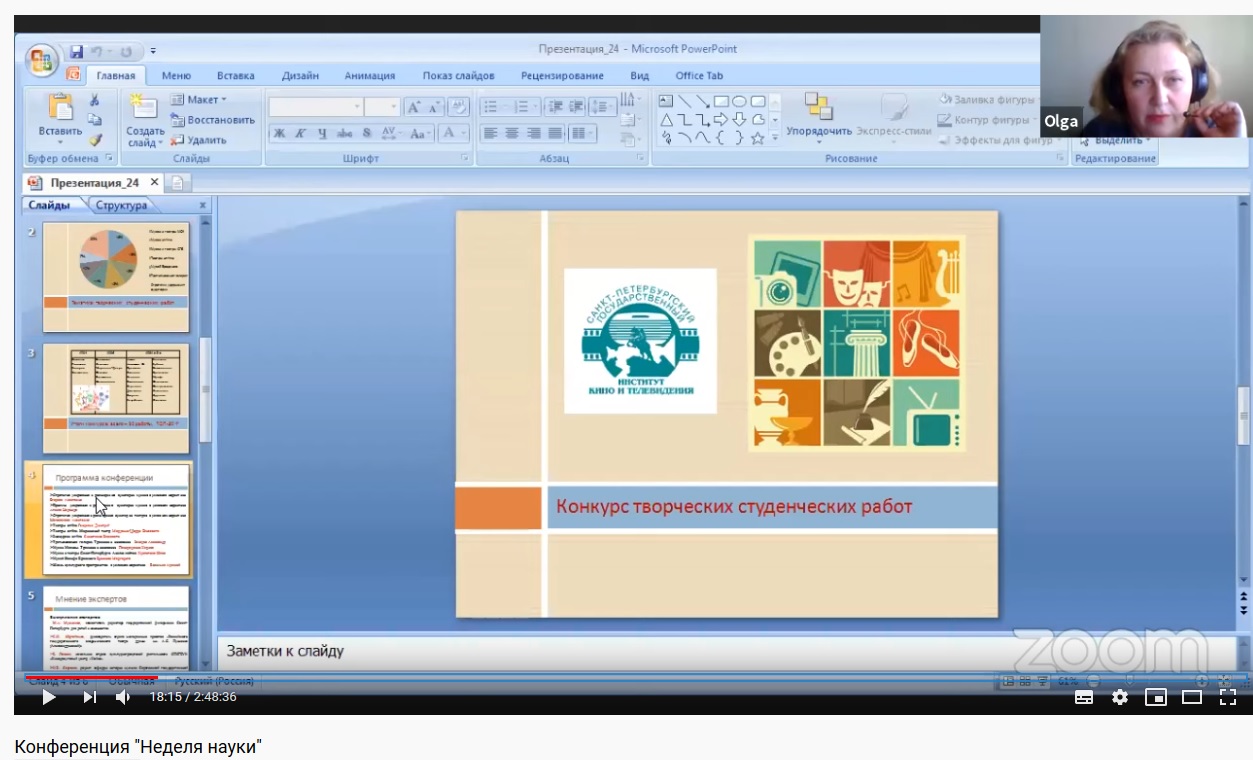
Task: Close the Презентация_24 document tab
Action: 154,183
